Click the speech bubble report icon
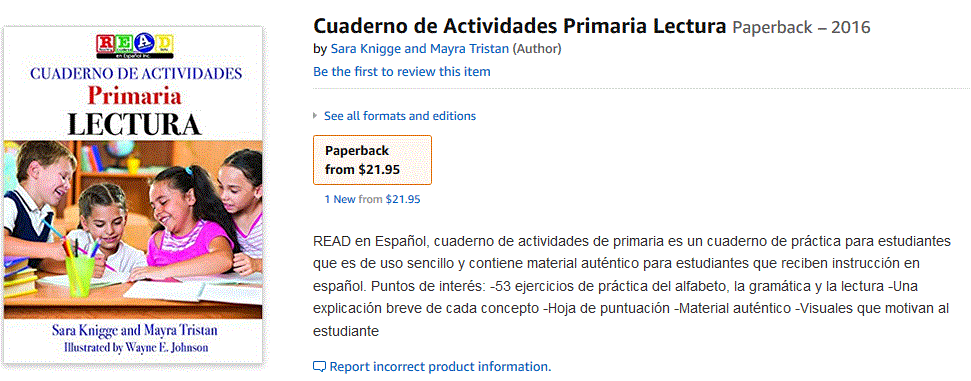Image resolution: width=971 pixels, height=381 pixels. pos(319,366)
